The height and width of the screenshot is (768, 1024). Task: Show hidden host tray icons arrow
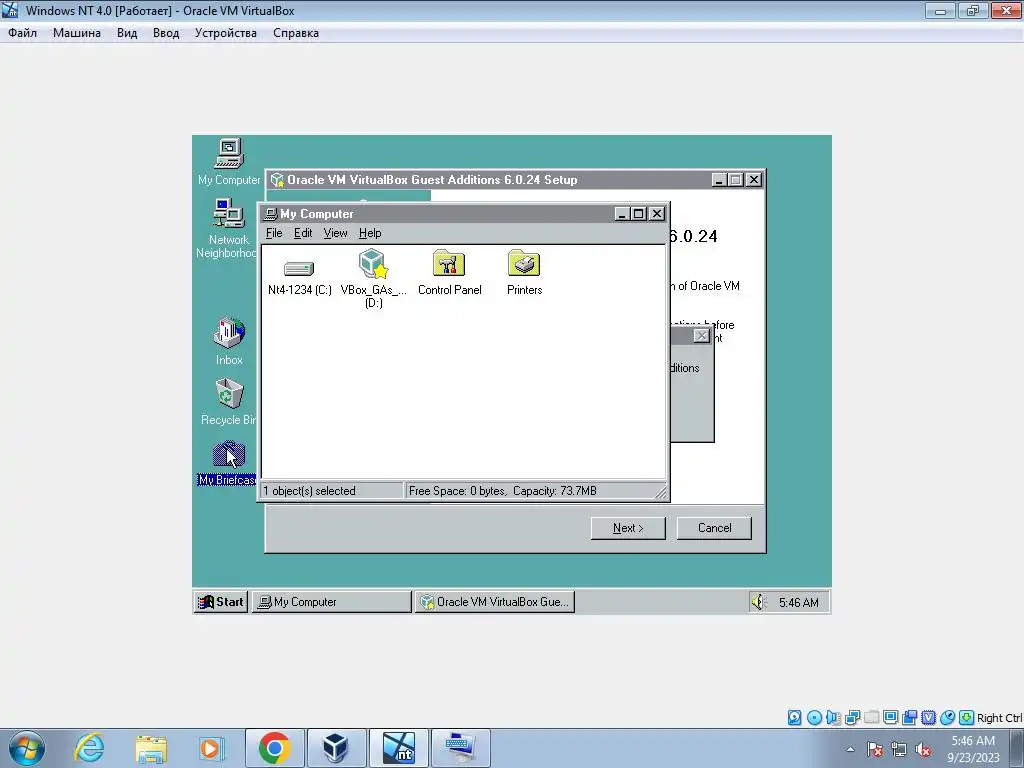click(x=850, y=750)
